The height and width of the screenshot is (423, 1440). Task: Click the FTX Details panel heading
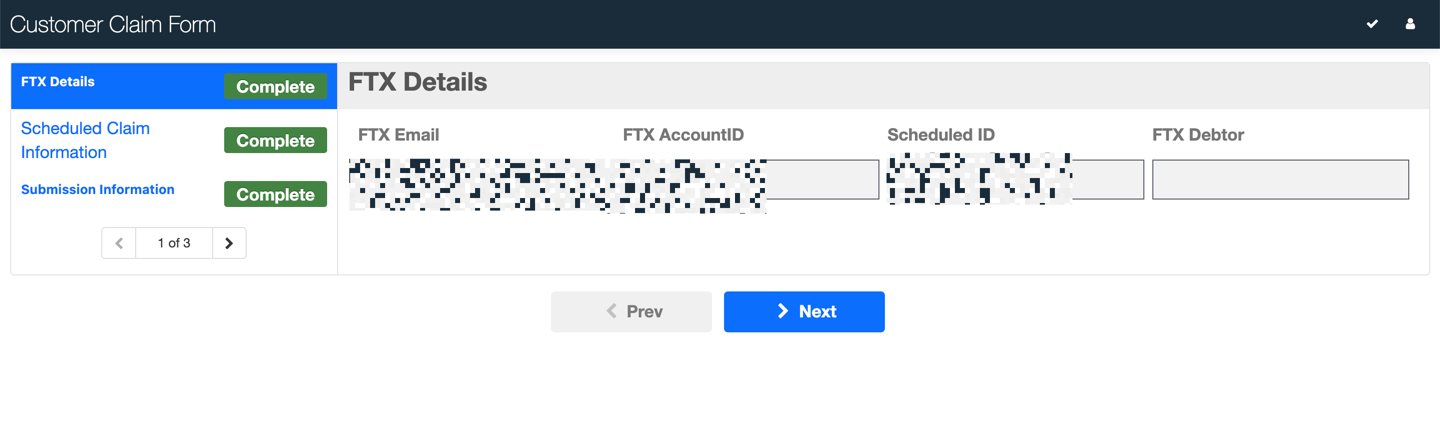[x=418, y=82]
